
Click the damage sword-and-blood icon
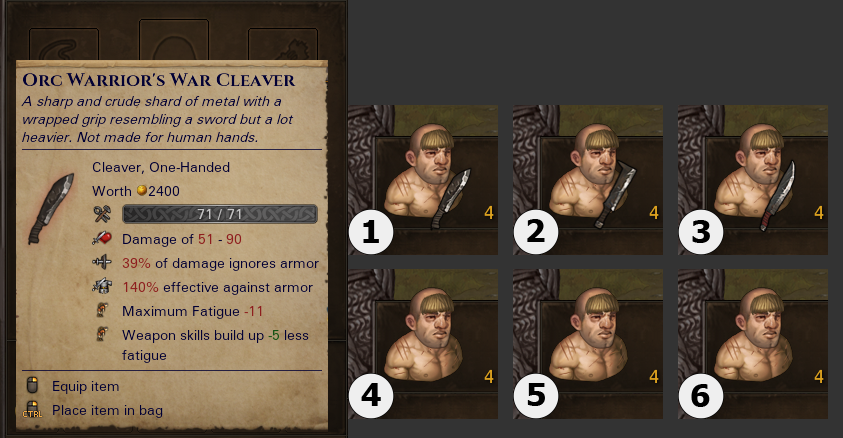coord(102,238)
